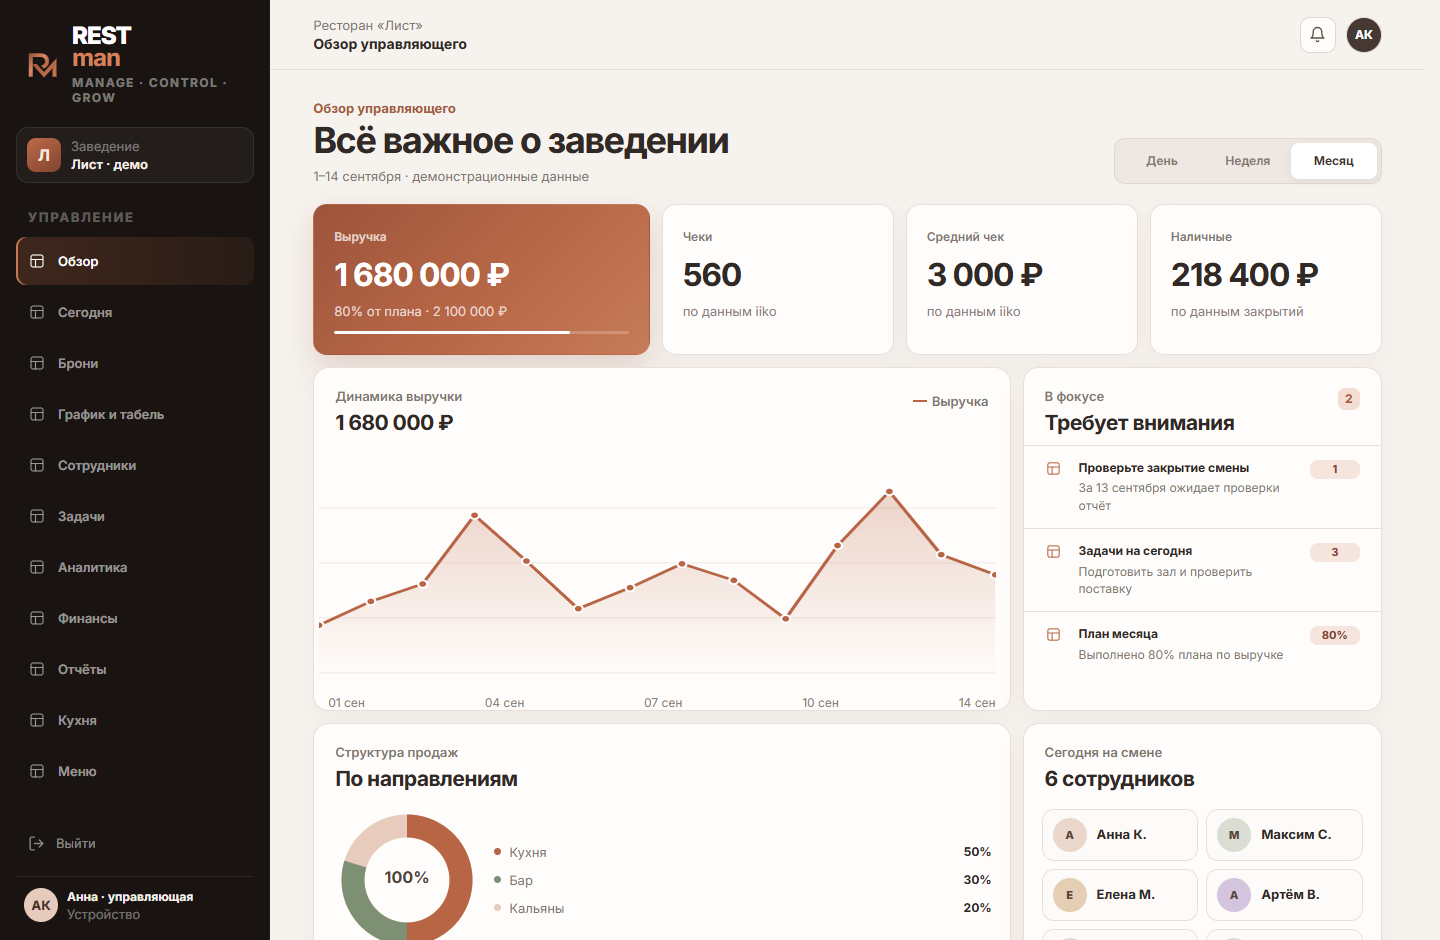1440x940 pixels.
Task: Select the Месяц period tab
Action: tap(1334, 161)
